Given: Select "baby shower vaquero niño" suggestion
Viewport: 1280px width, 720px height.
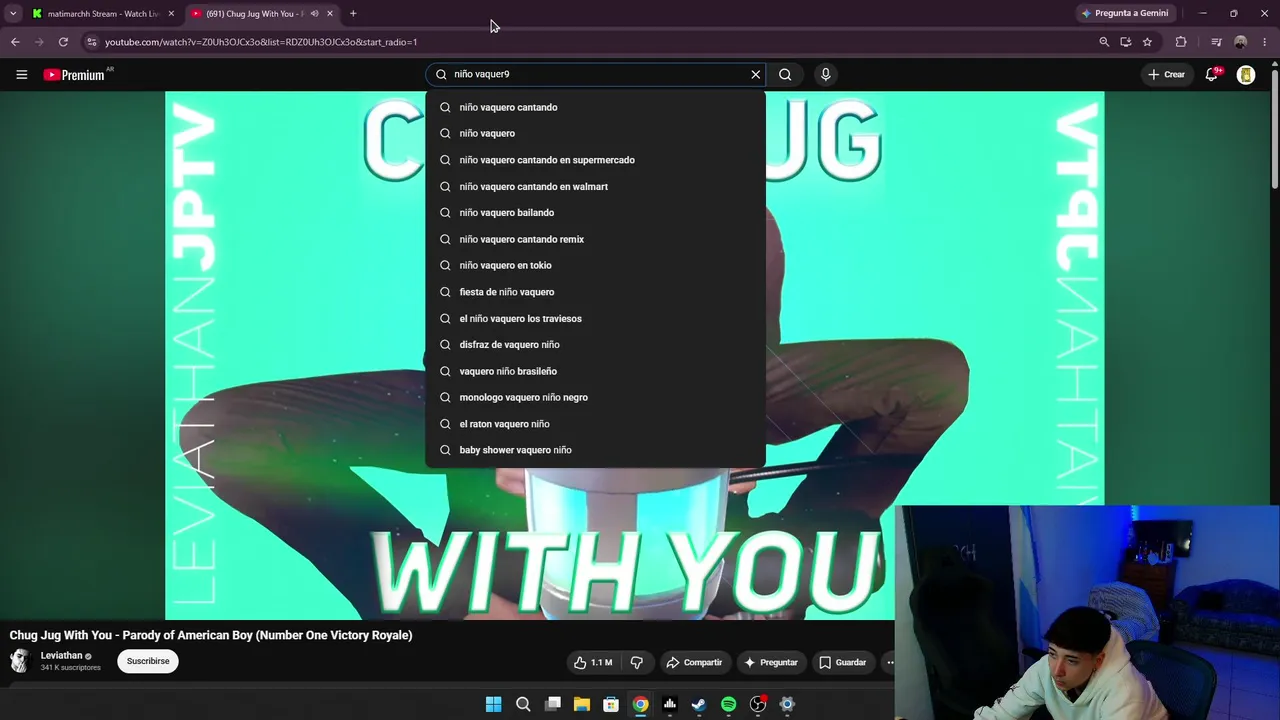Looking at the screenshot, I should click(596, 450).
